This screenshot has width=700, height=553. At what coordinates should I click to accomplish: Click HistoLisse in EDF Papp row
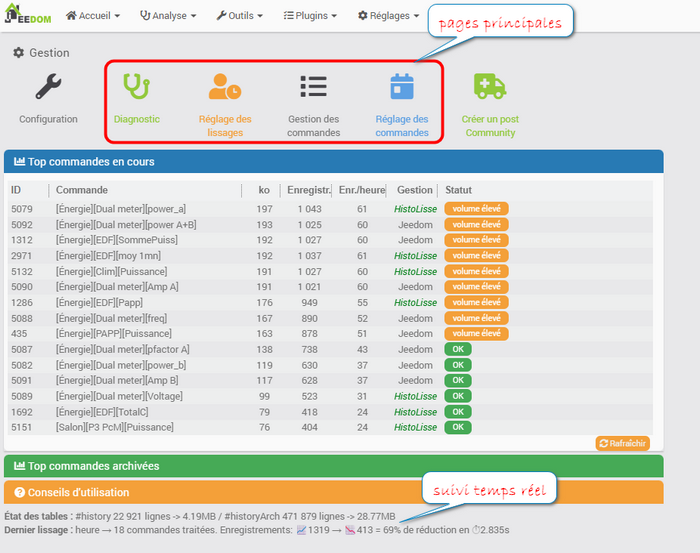415,303
